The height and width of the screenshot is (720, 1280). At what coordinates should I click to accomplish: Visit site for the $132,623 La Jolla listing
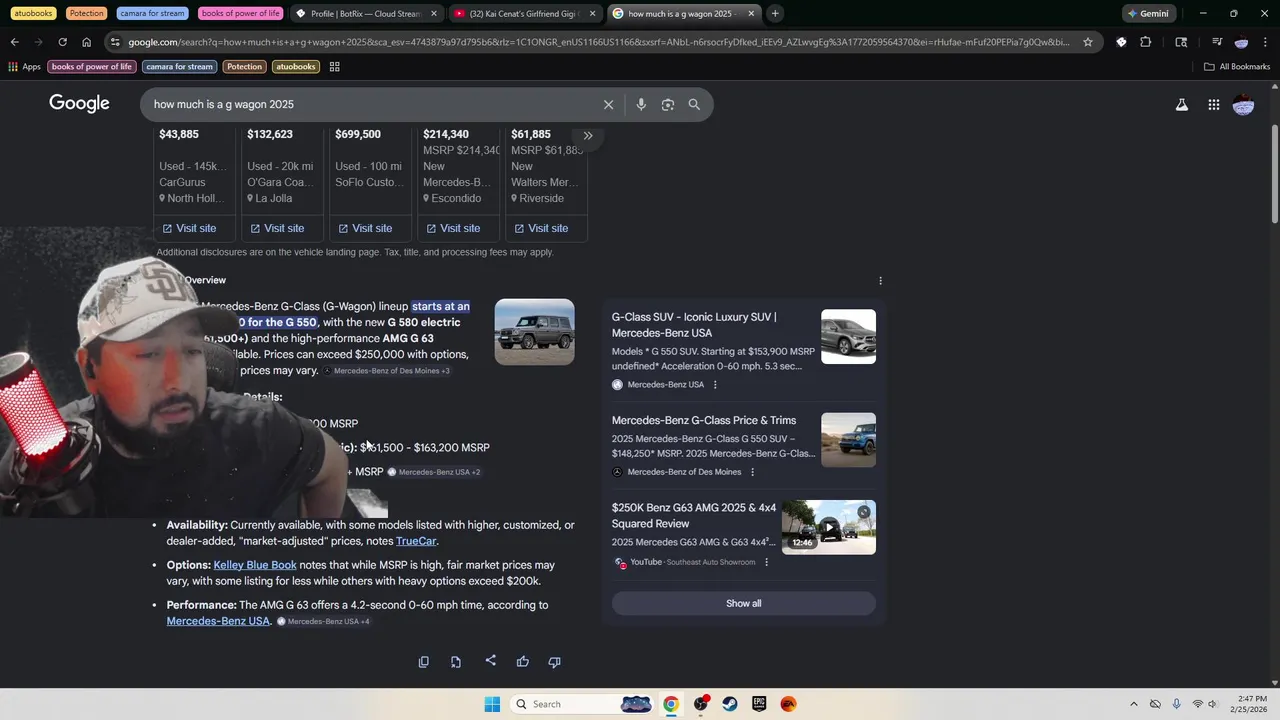pyautogui.click(x=277, y=228)
